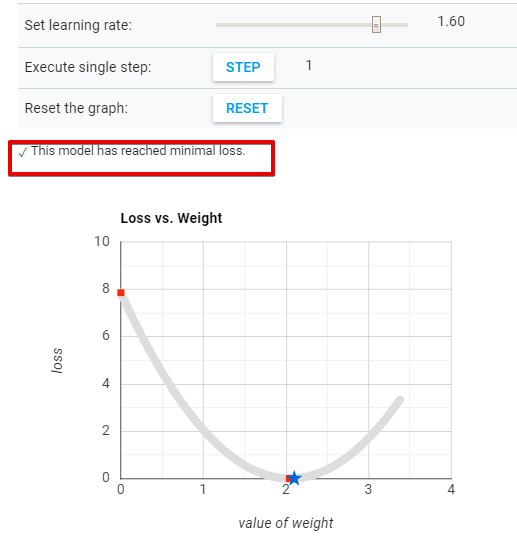Click the STEP button
Image resolution: width=517 pixels, height=549 pixels.
pos(243,67)
